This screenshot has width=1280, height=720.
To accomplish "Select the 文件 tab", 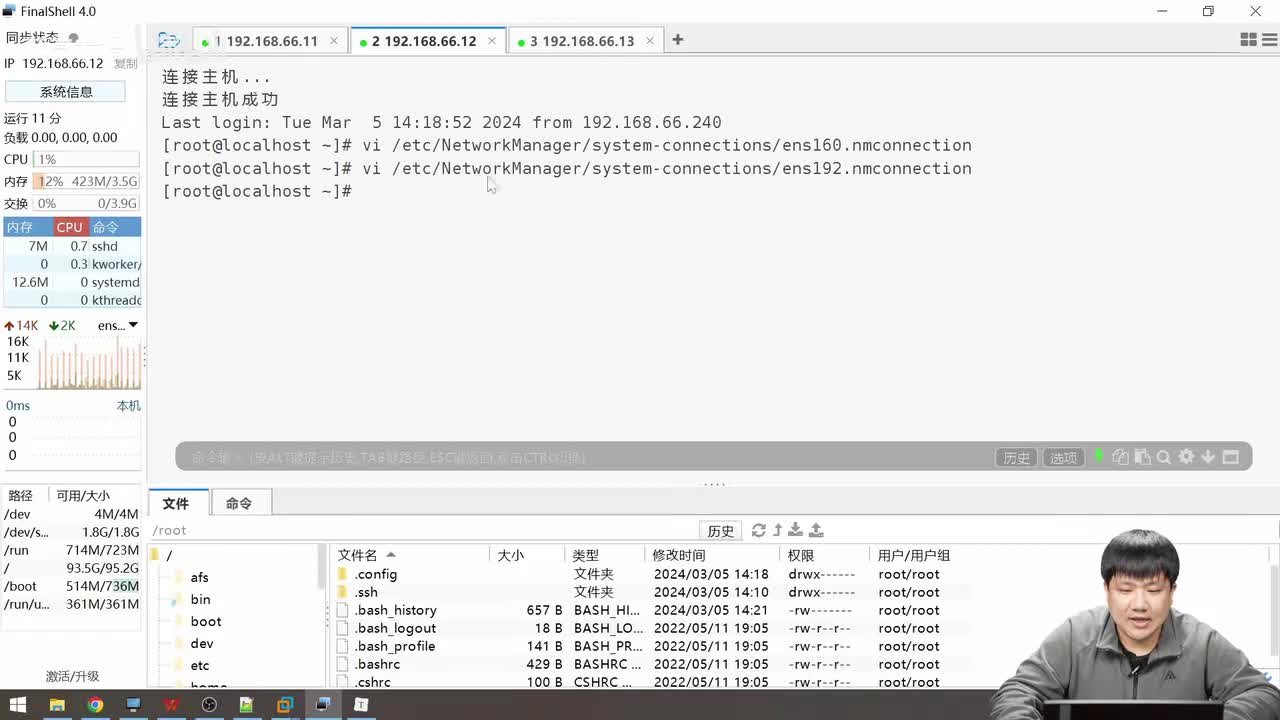I will (x=176, y=503).
